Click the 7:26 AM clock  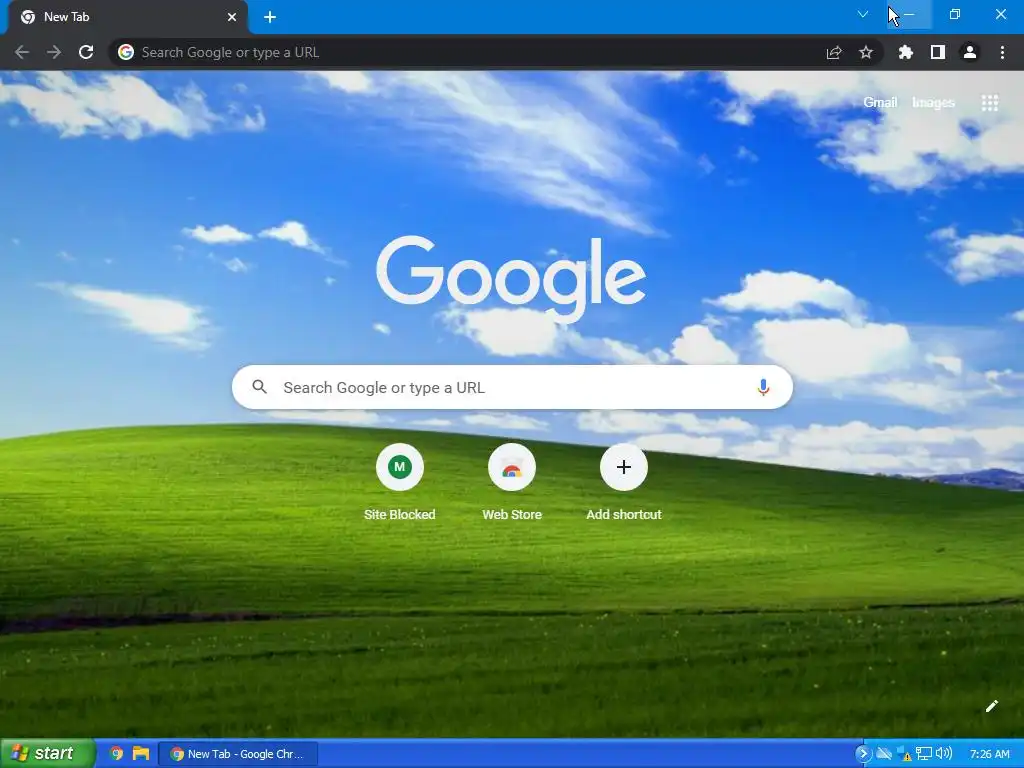point(989,754)
